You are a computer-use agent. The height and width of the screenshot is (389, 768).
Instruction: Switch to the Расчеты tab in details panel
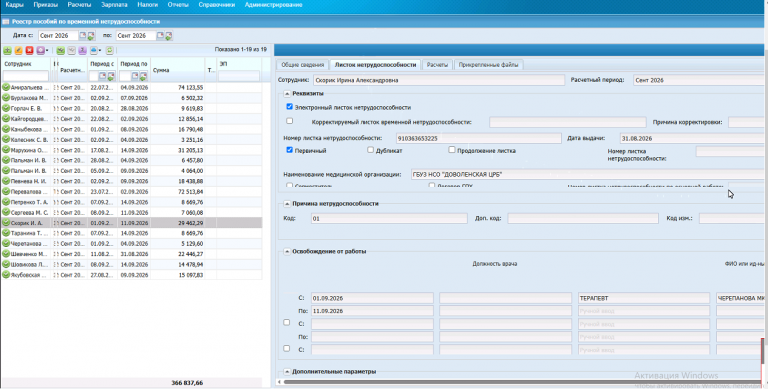point(437,65)
